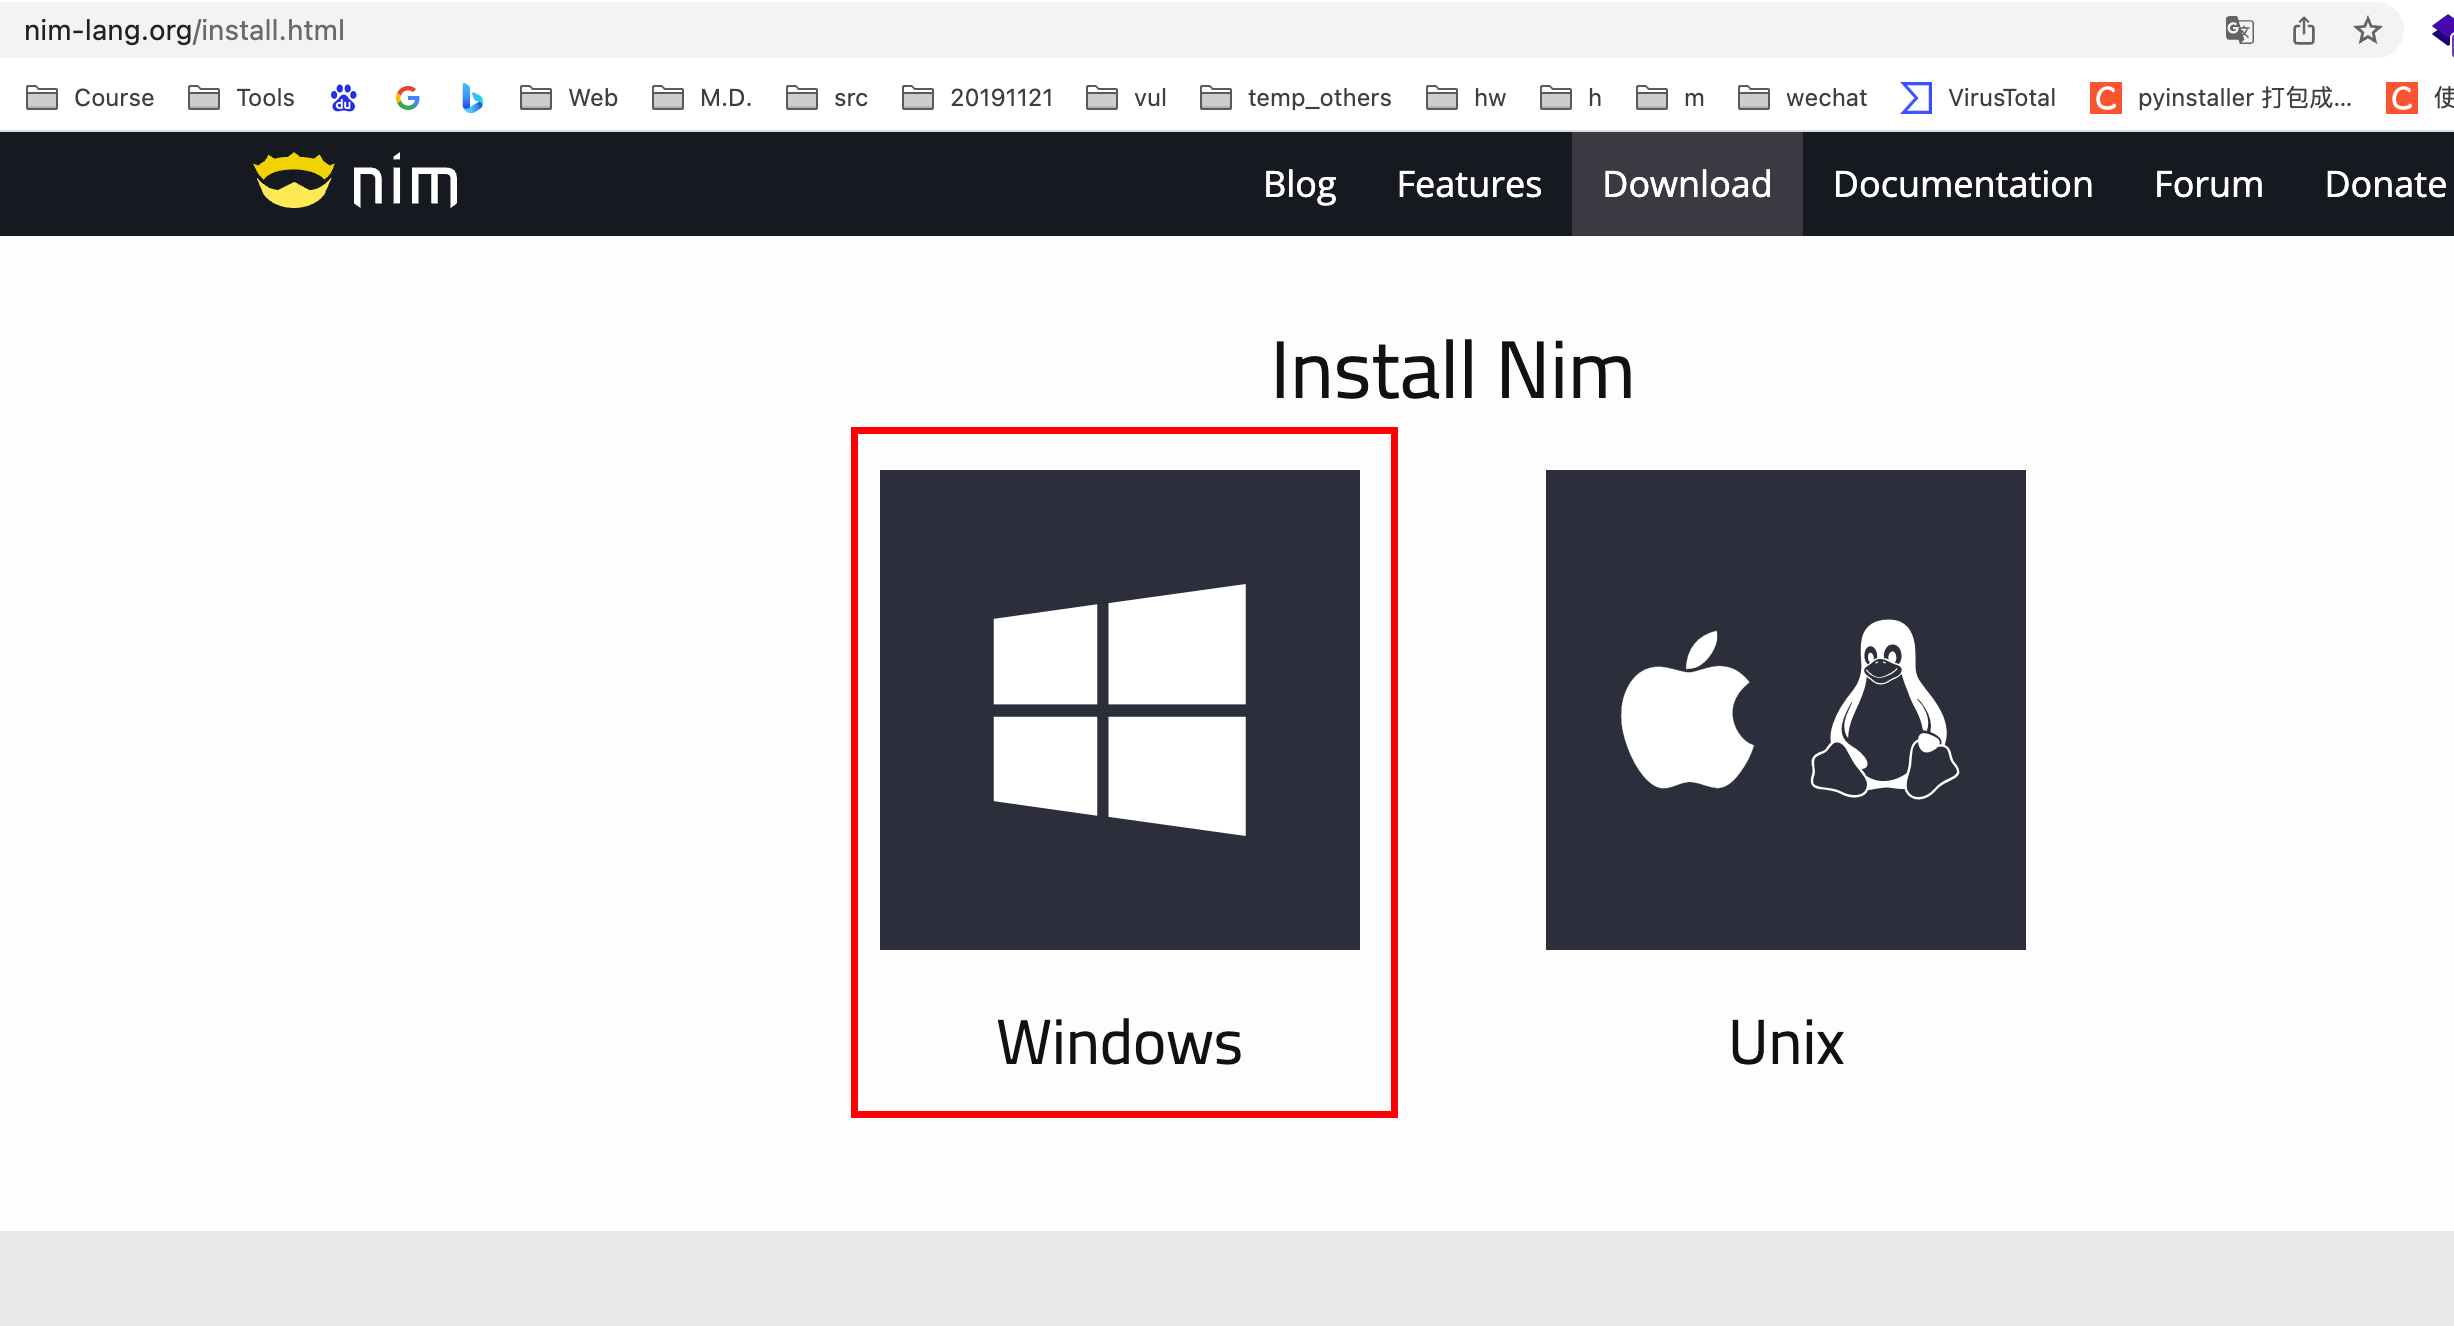Click the Nim crown logo
This screenshot has height=1326, width=2454.
tap(294, 181)
